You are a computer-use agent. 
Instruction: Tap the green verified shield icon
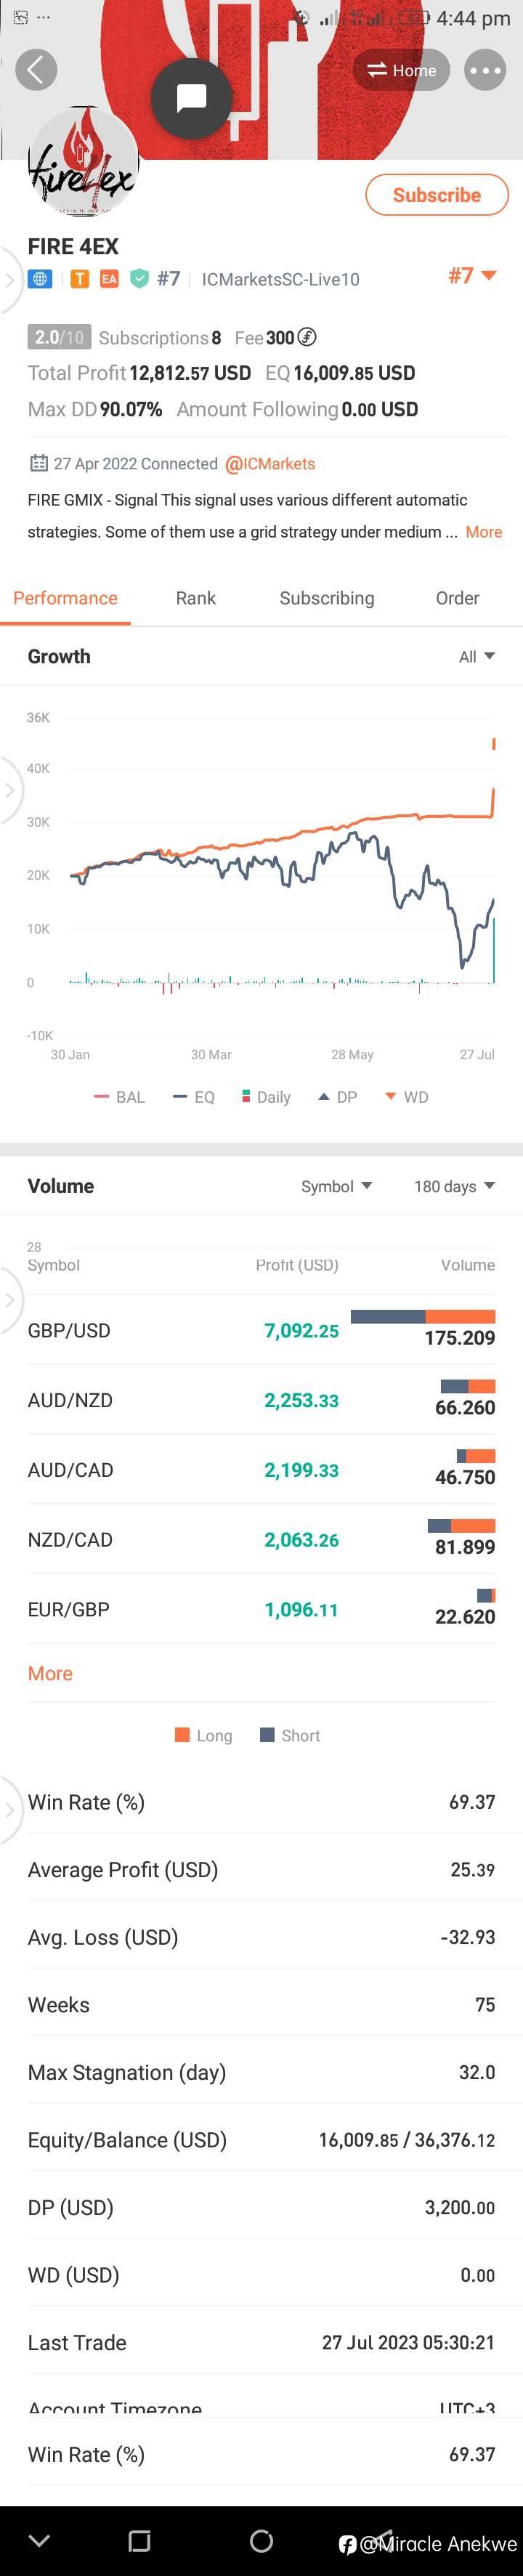(140, 279)
